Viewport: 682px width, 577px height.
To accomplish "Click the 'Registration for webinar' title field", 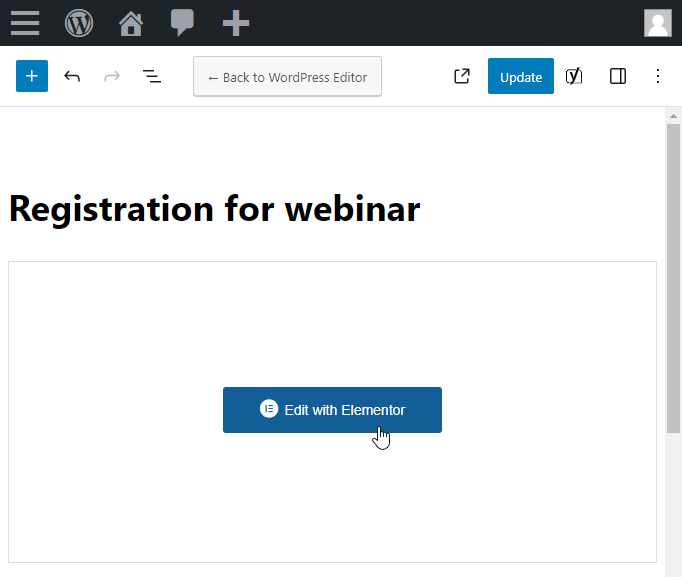I will coord(214,209).
